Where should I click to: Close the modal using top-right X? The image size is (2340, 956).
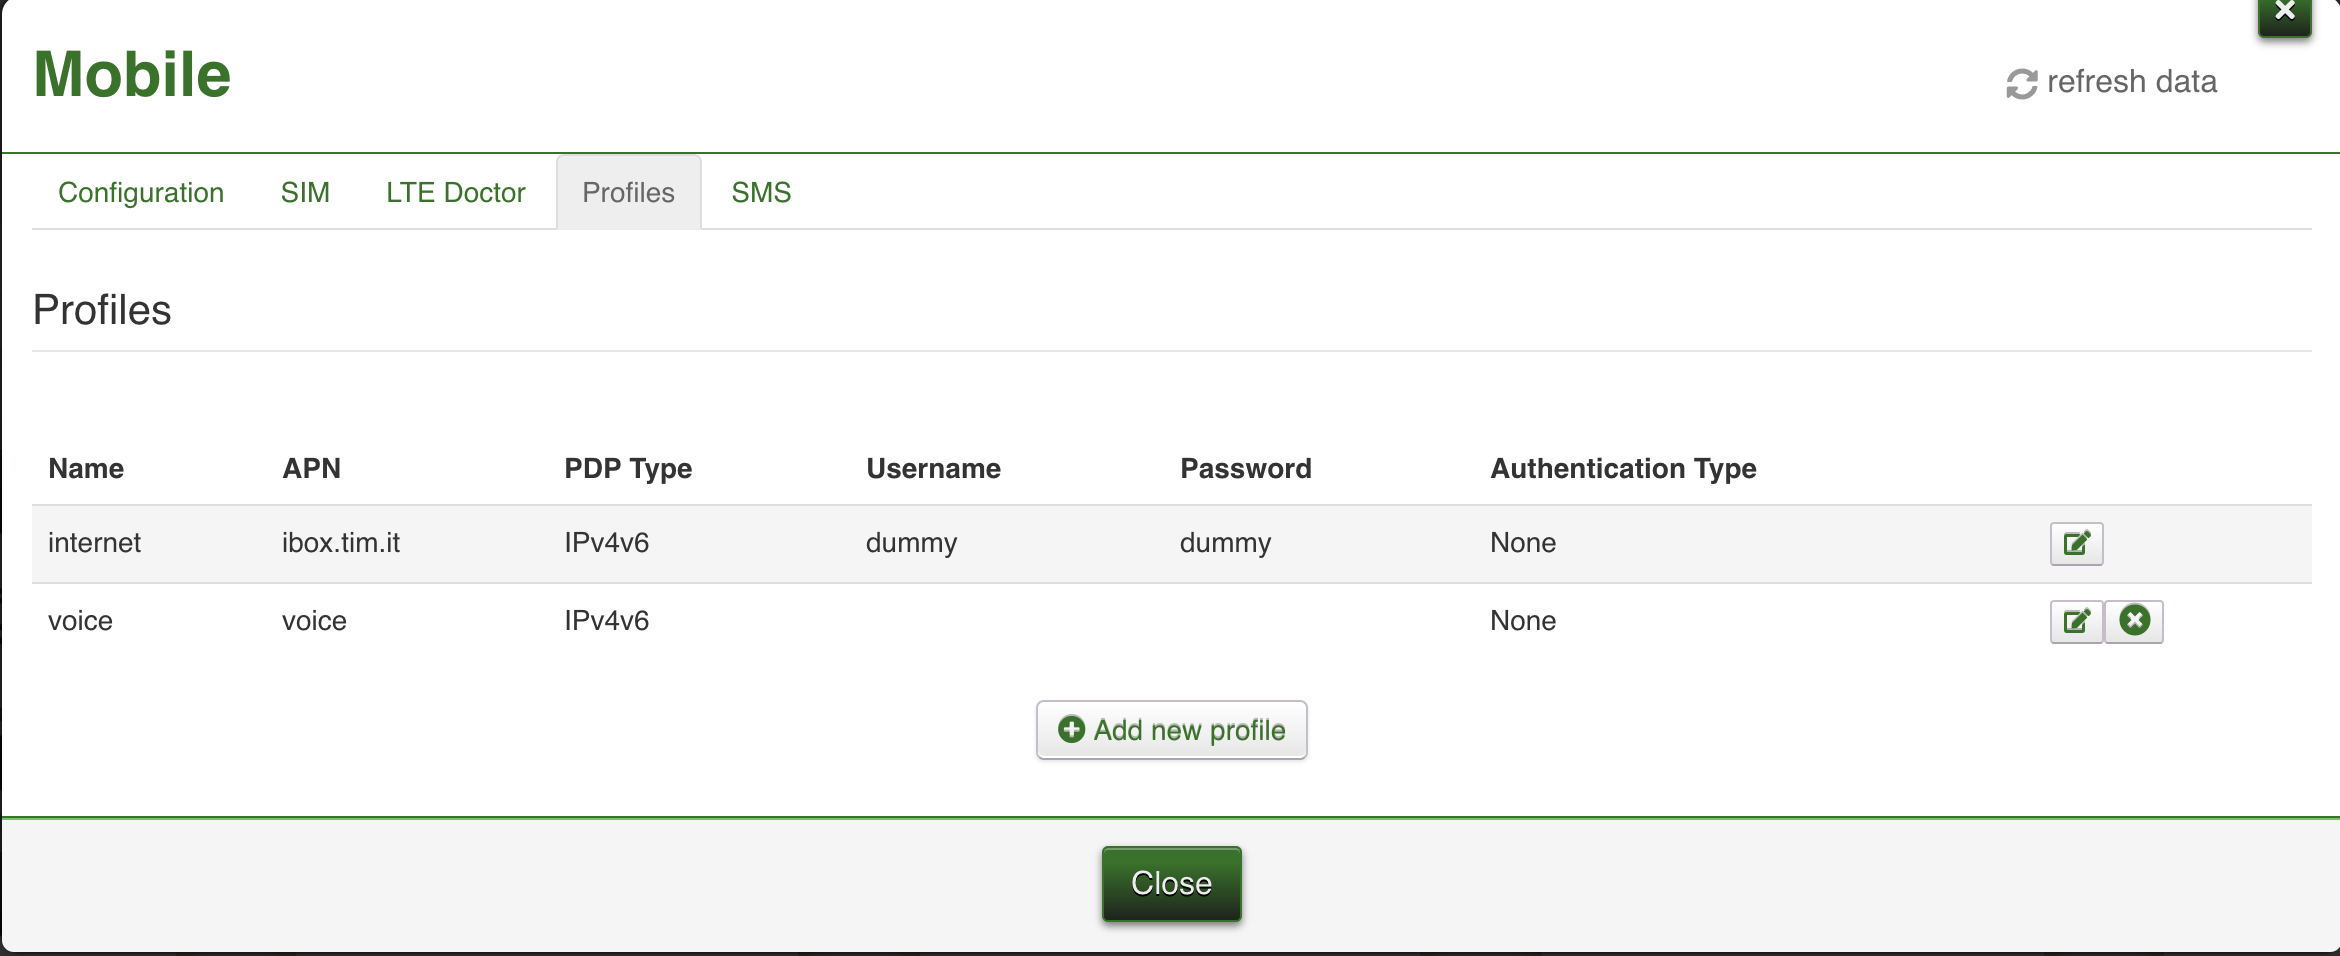(x=2284, y=14)
